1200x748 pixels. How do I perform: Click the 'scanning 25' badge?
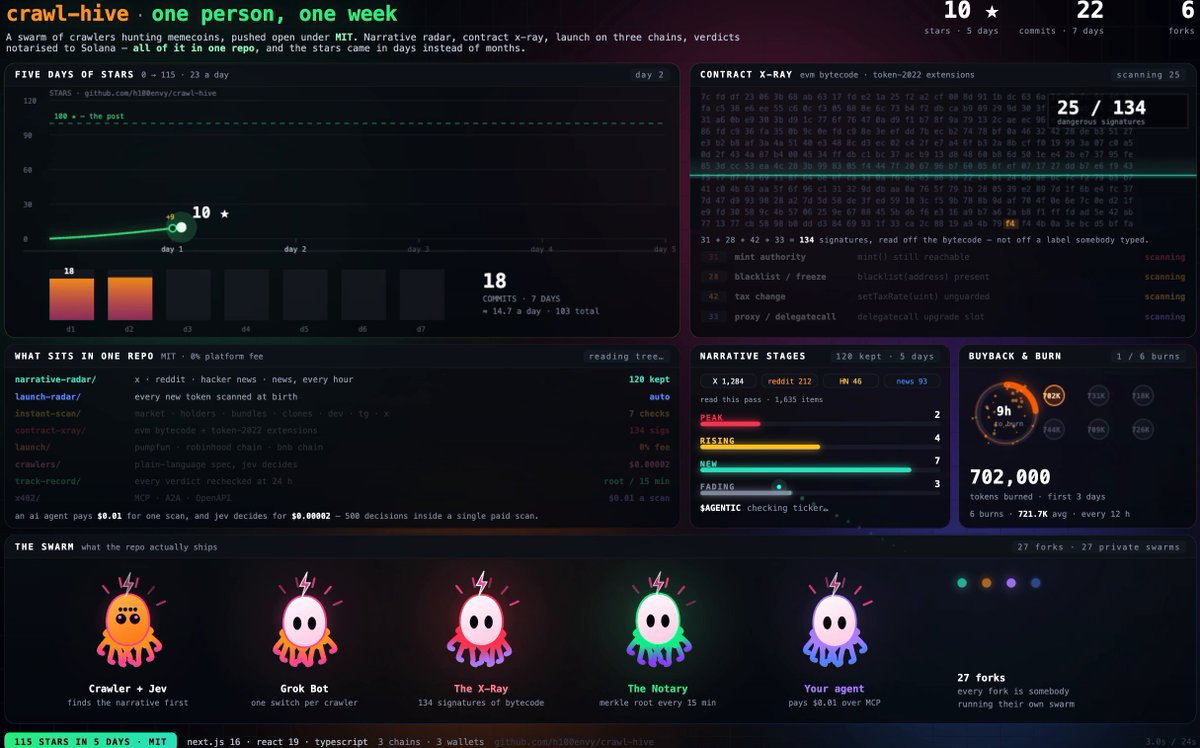[1150, 75]
